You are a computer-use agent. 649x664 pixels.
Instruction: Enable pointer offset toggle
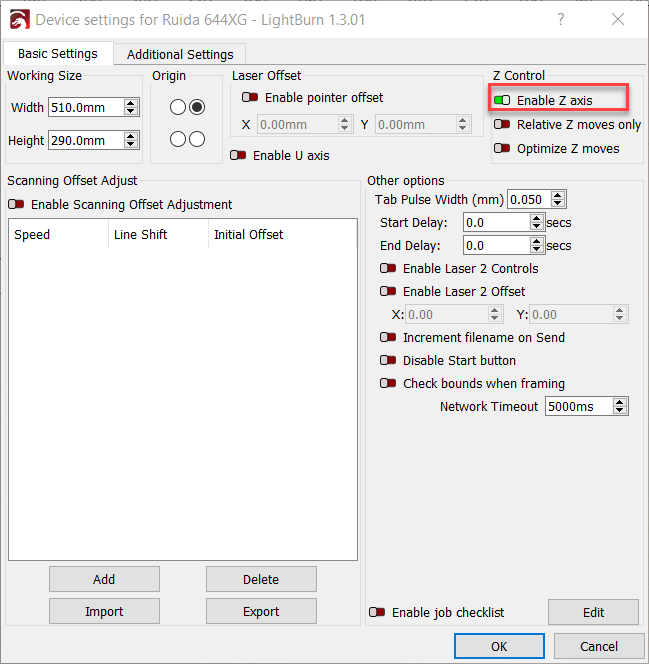coord(250,97)
